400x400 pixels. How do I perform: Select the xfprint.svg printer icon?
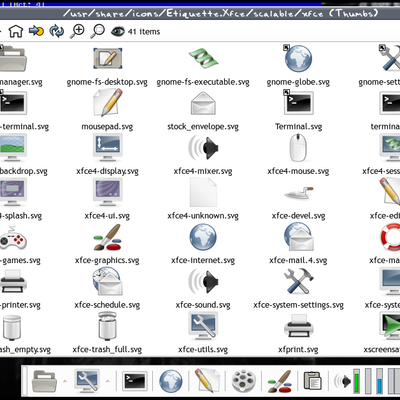(299, 326)
